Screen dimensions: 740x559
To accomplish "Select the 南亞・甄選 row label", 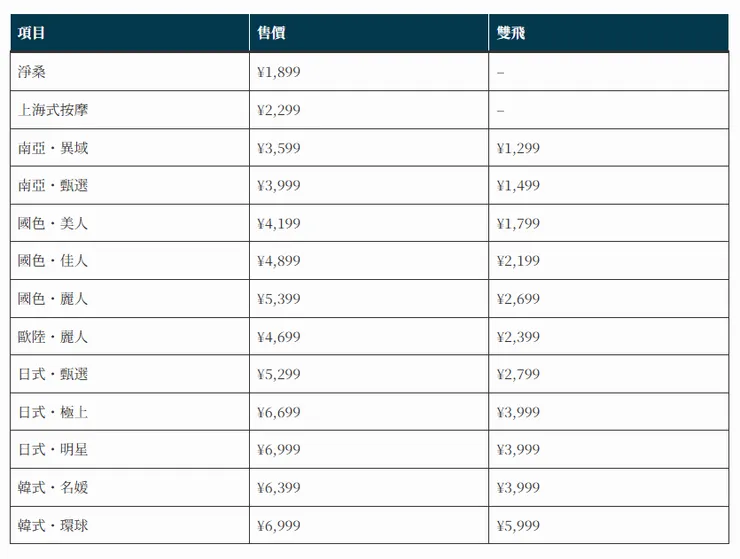I will [53, 185].
